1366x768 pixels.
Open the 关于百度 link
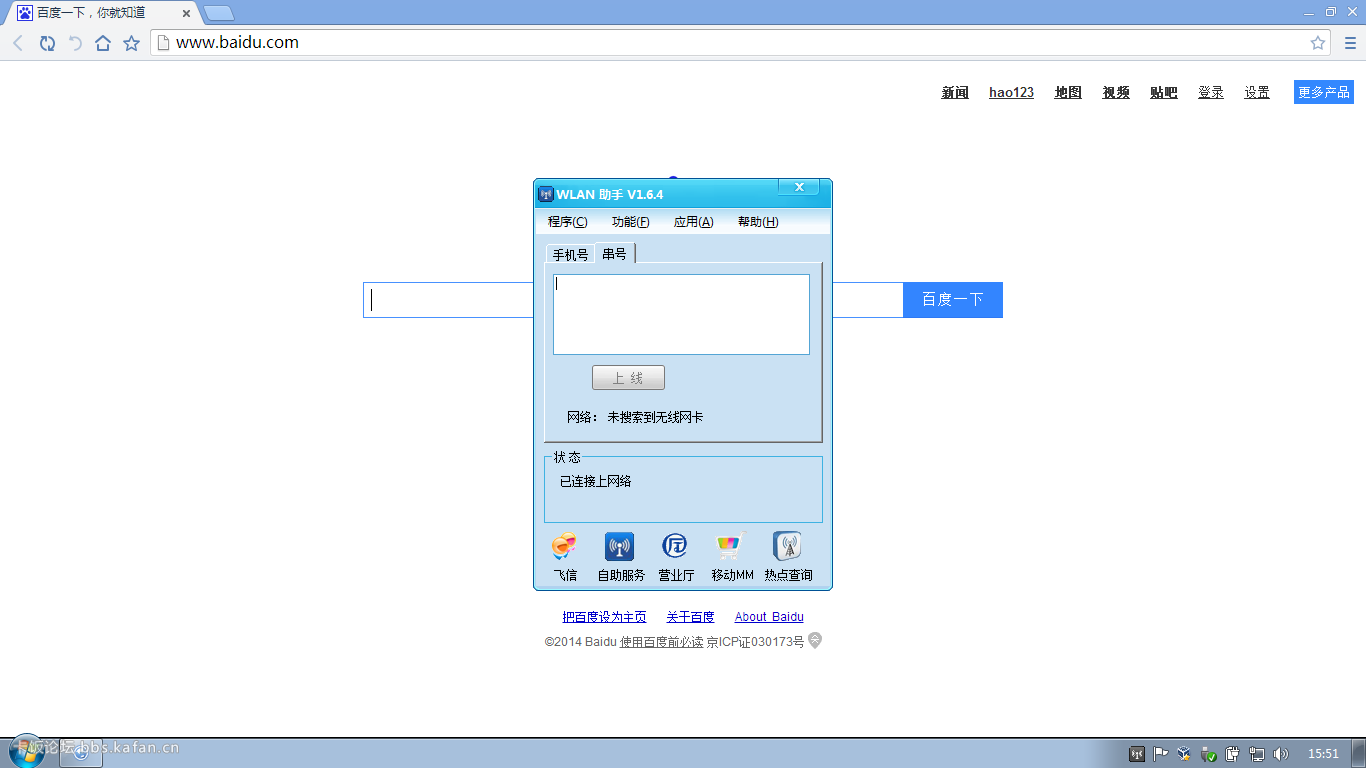tap(690, 617)
